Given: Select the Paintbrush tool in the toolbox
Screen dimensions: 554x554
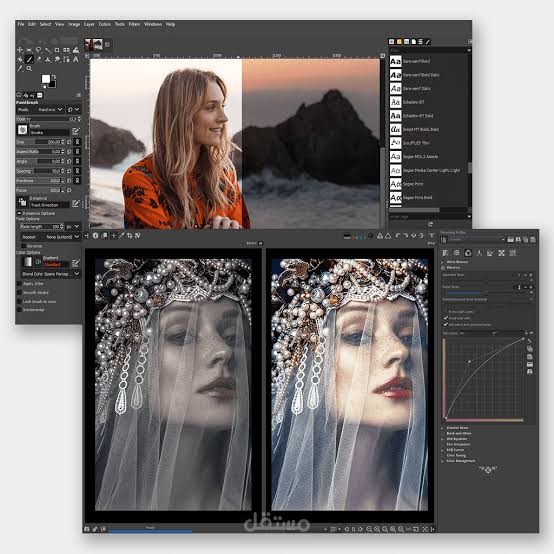Looking at the screenshot, I should (x=30, y=59).
